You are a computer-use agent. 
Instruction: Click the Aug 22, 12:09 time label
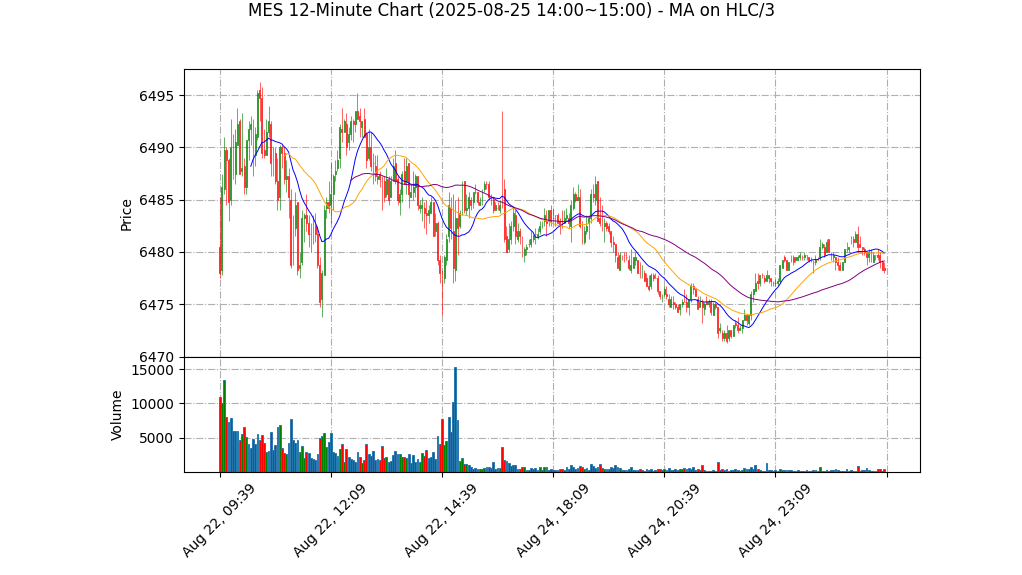pos(329,521)
